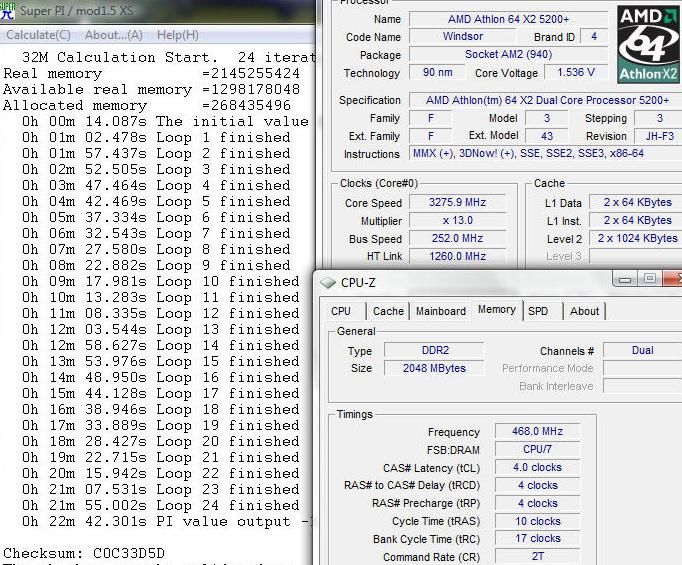Click the Multiplier value x 13.0
Screen dimensions: 682x565
[x=458, y=221]
